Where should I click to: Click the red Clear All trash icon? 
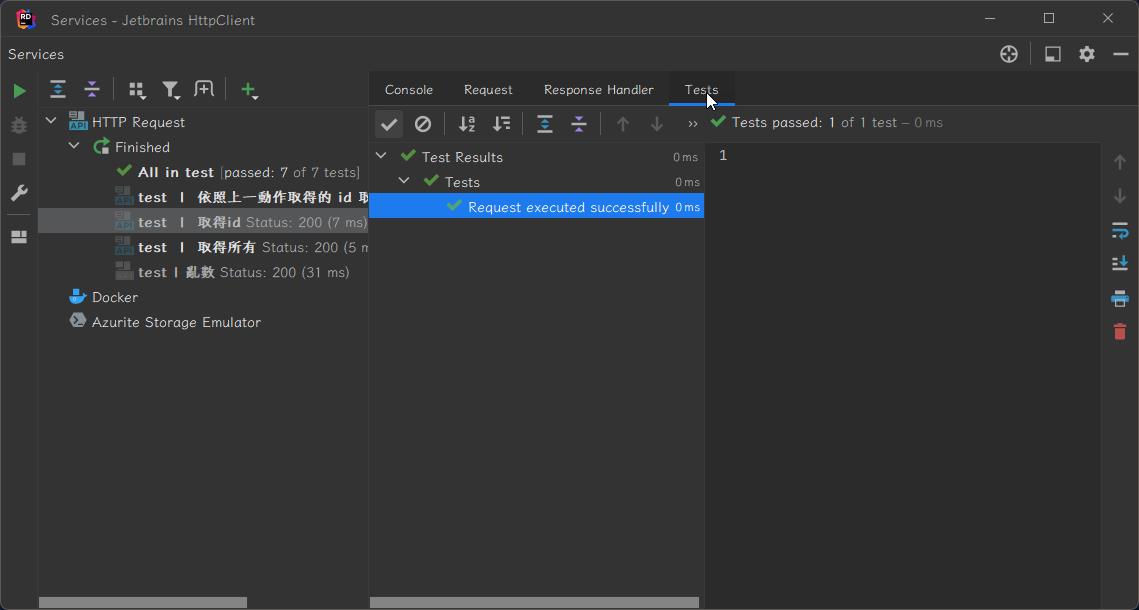pyautogui.click(x=1119, y=332)
